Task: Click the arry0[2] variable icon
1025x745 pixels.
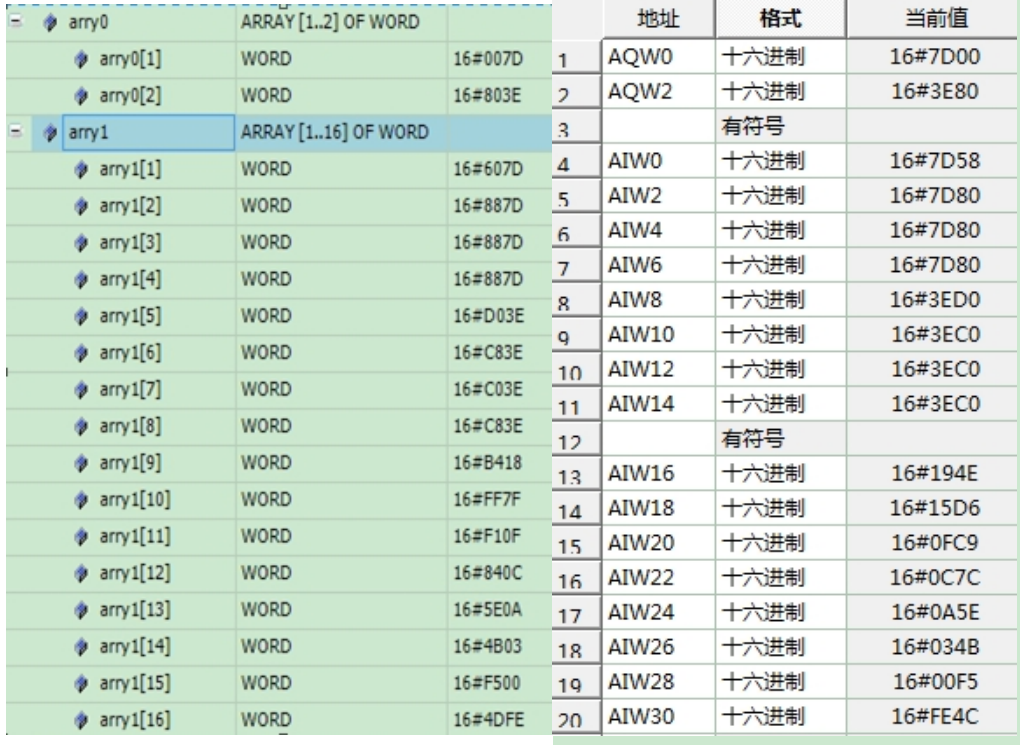Action: pyautogui.click(x=81, y=96)
